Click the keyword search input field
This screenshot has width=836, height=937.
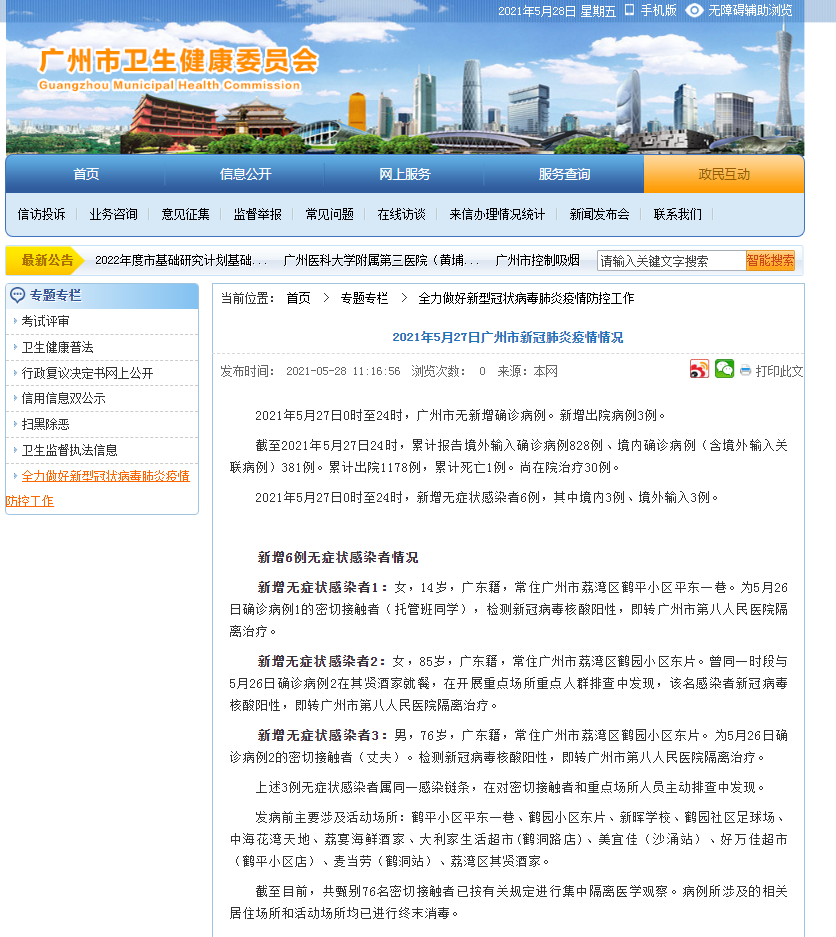click(671, 261)
